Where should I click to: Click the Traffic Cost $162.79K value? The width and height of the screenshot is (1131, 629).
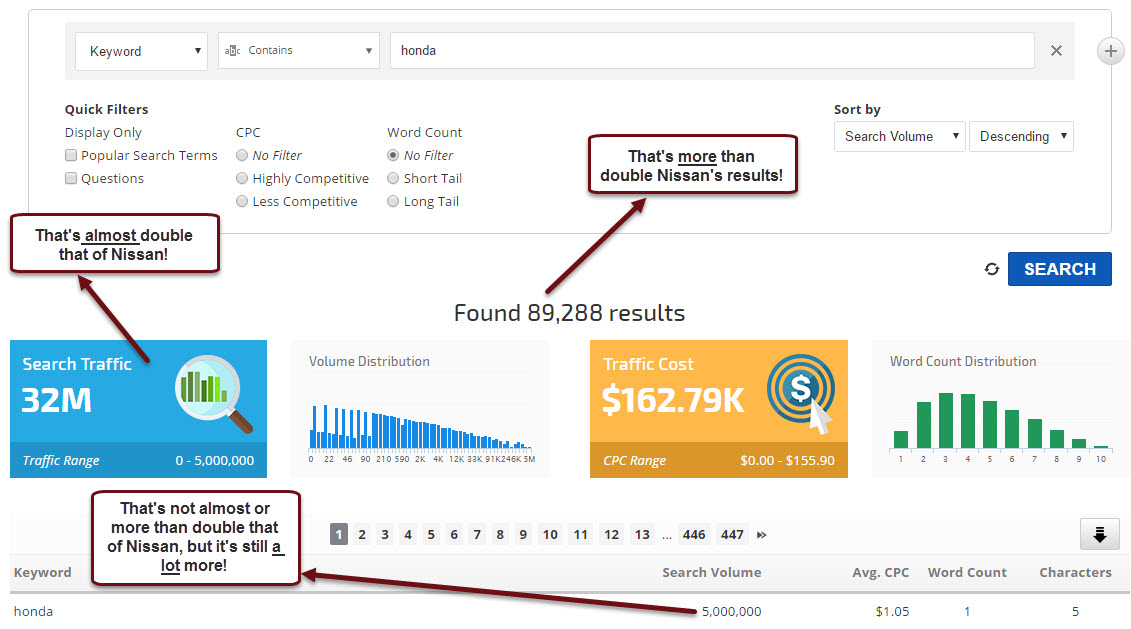673,400
